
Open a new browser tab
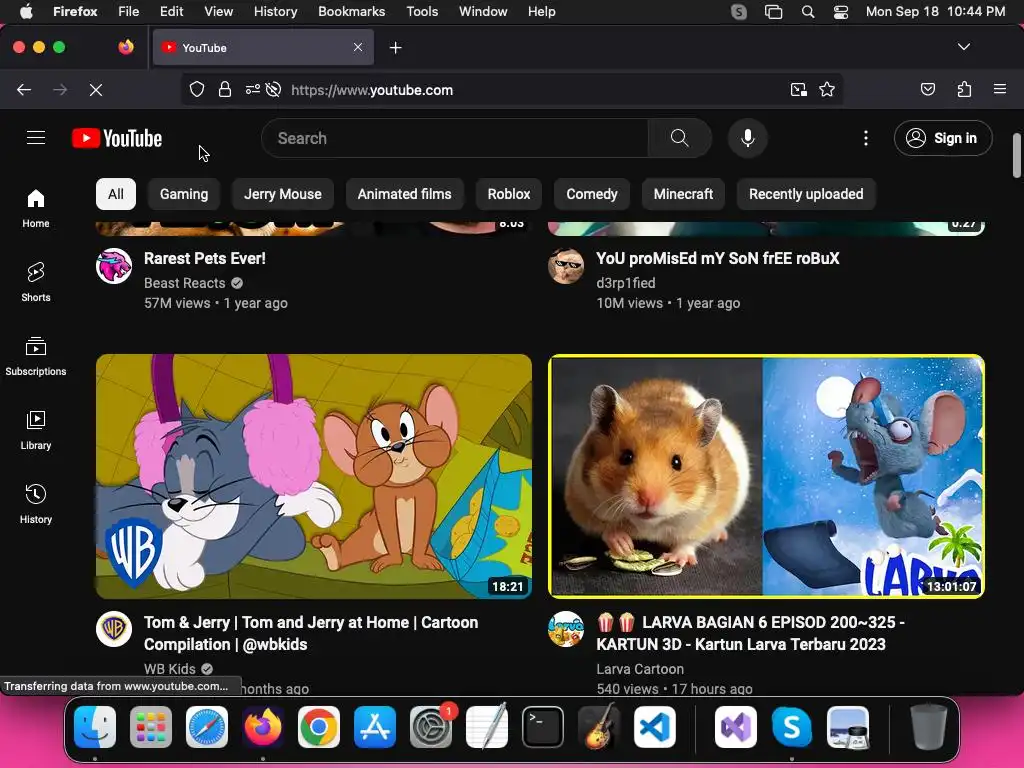[x=395, y=48]
